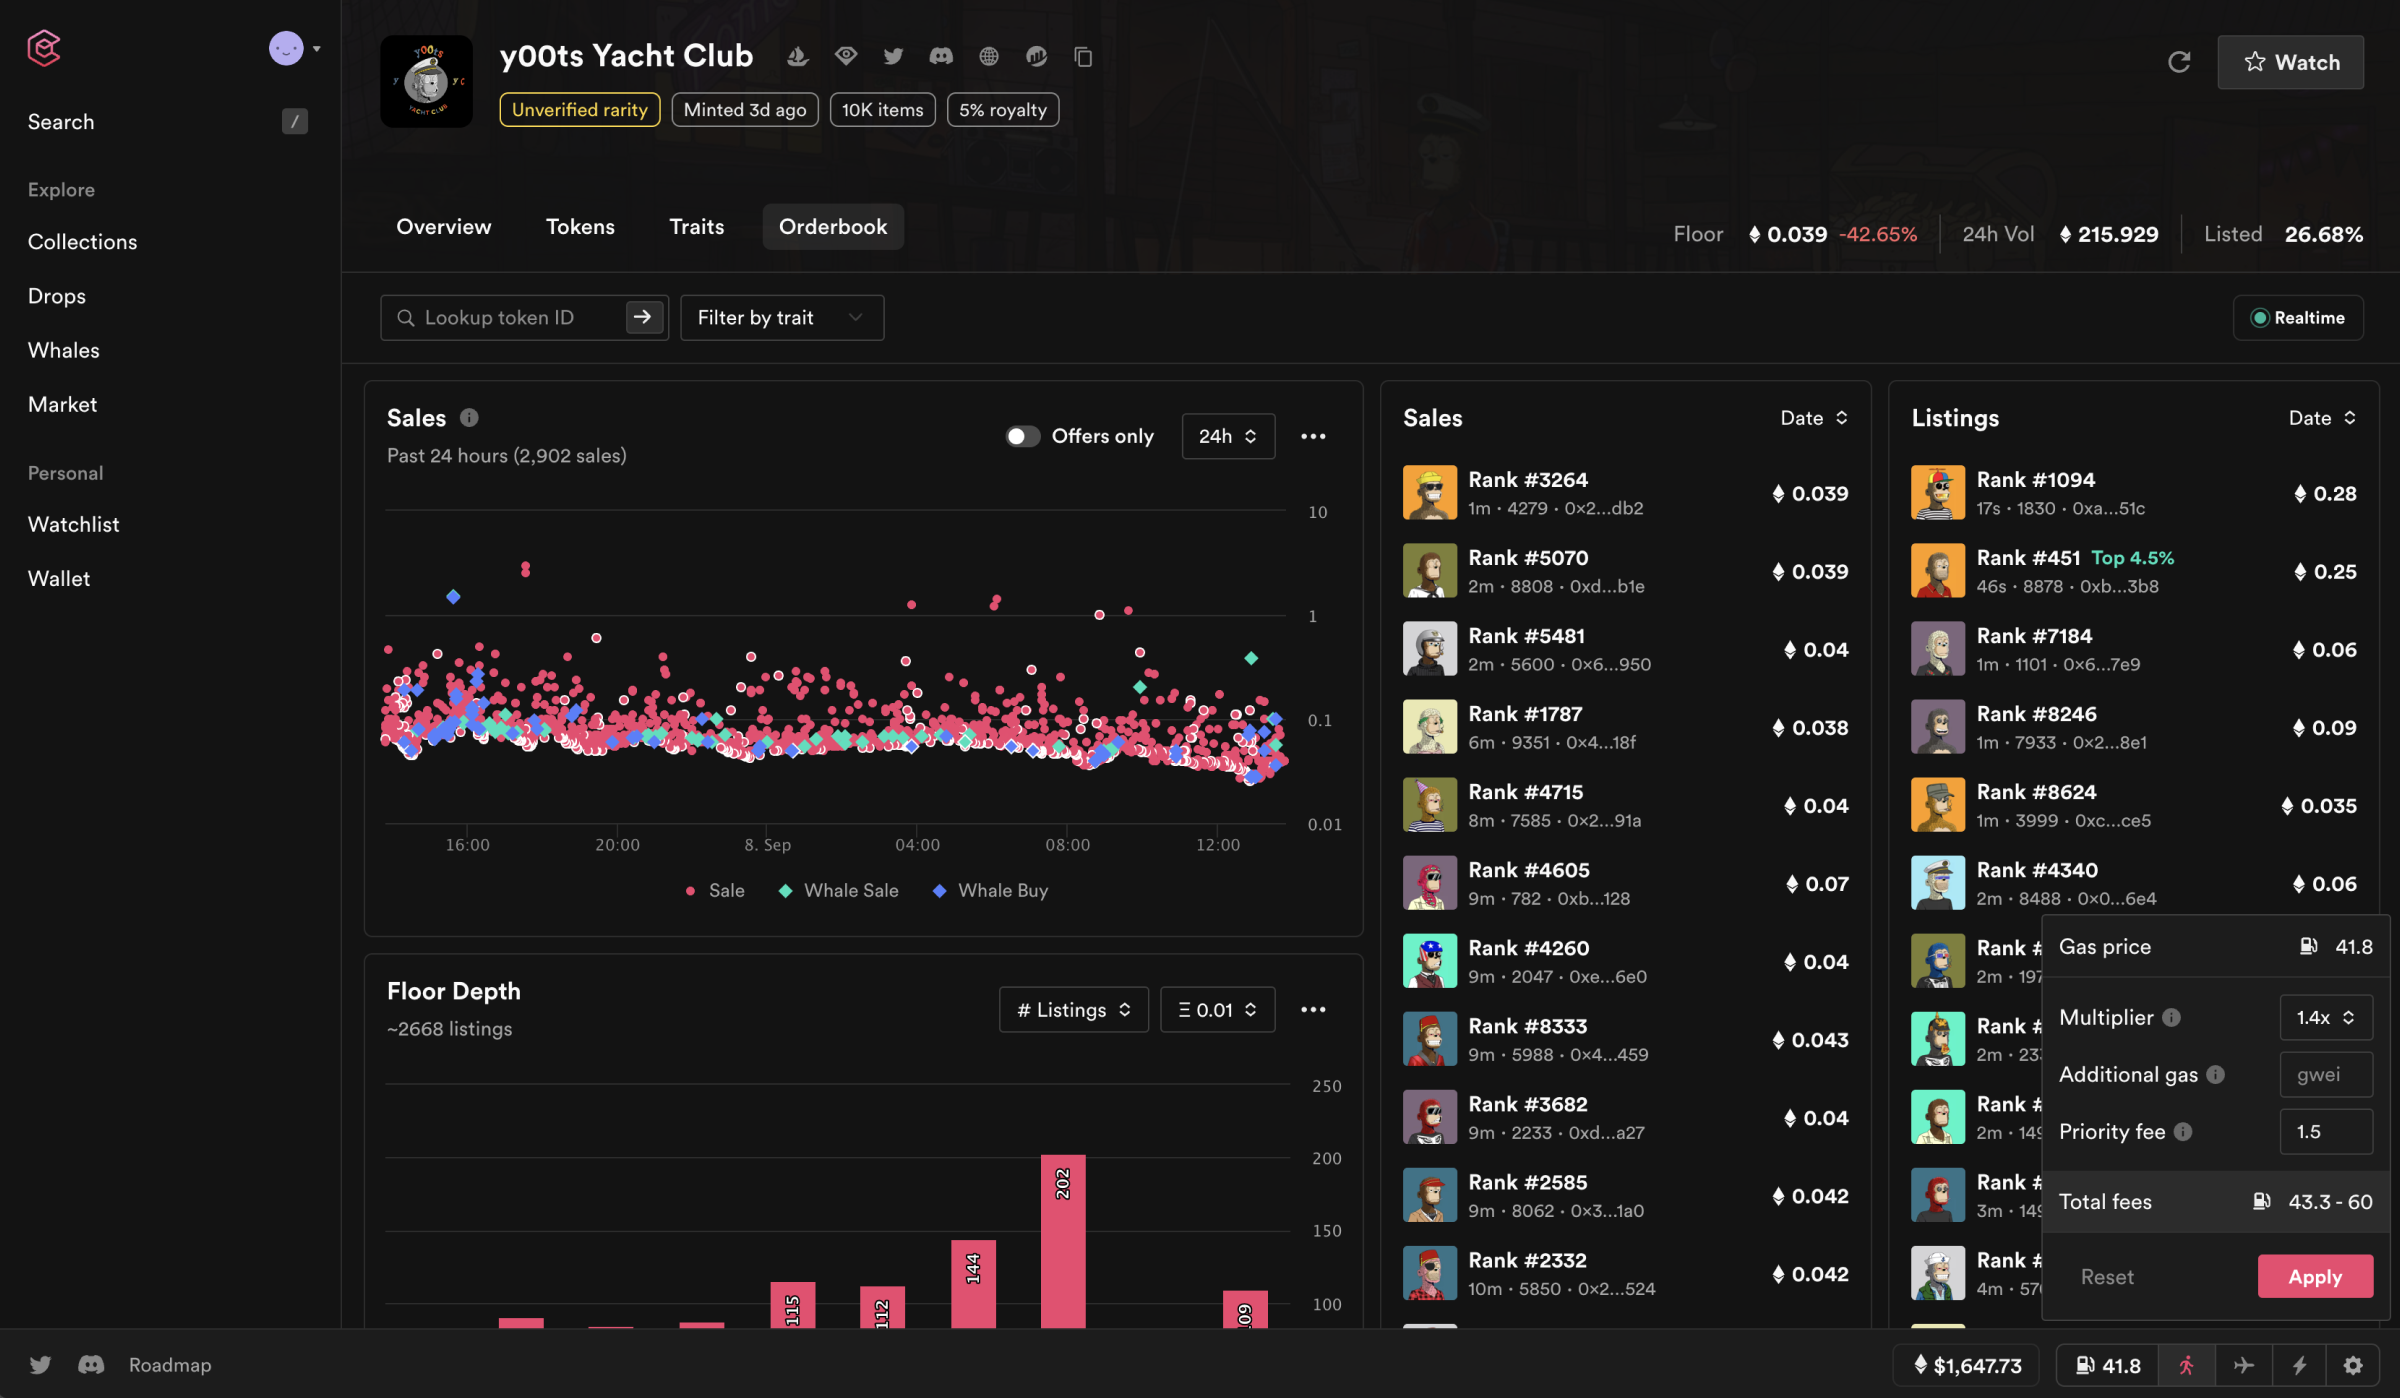
Task: Switch to the Tokens tab
Action: coord(580,227)
